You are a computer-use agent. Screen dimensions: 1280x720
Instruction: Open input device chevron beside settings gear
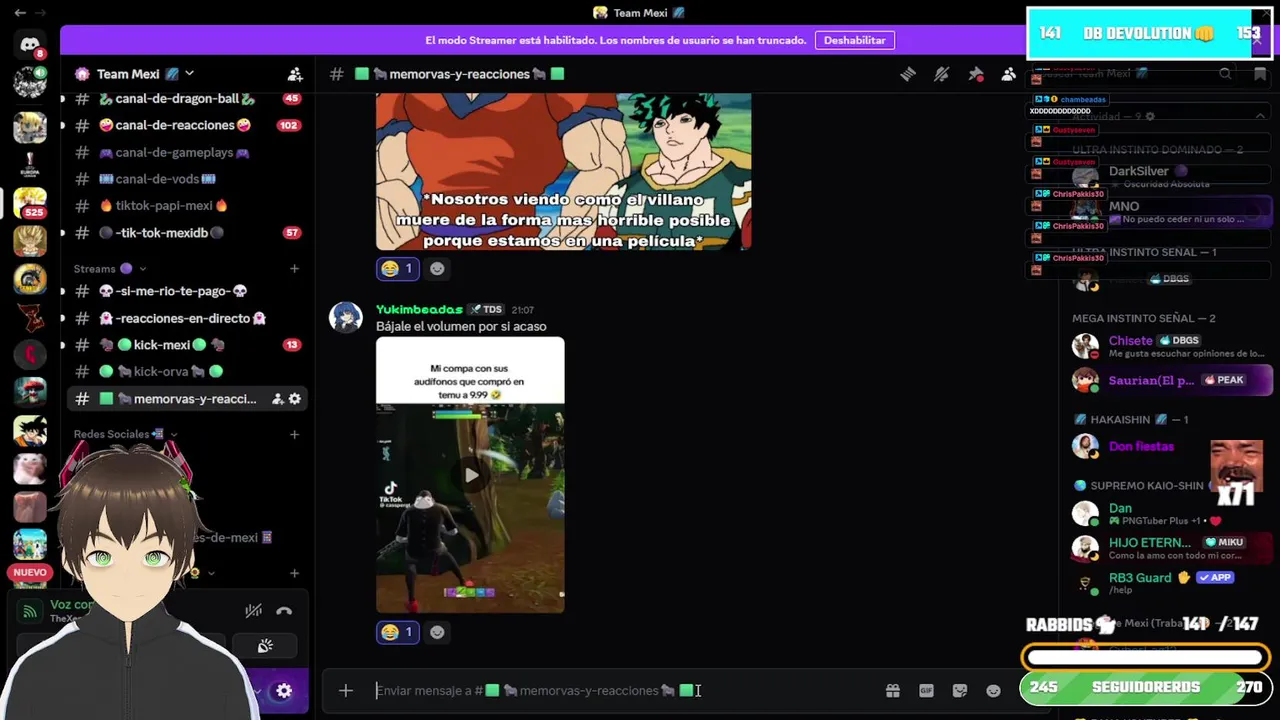(258, 691)
